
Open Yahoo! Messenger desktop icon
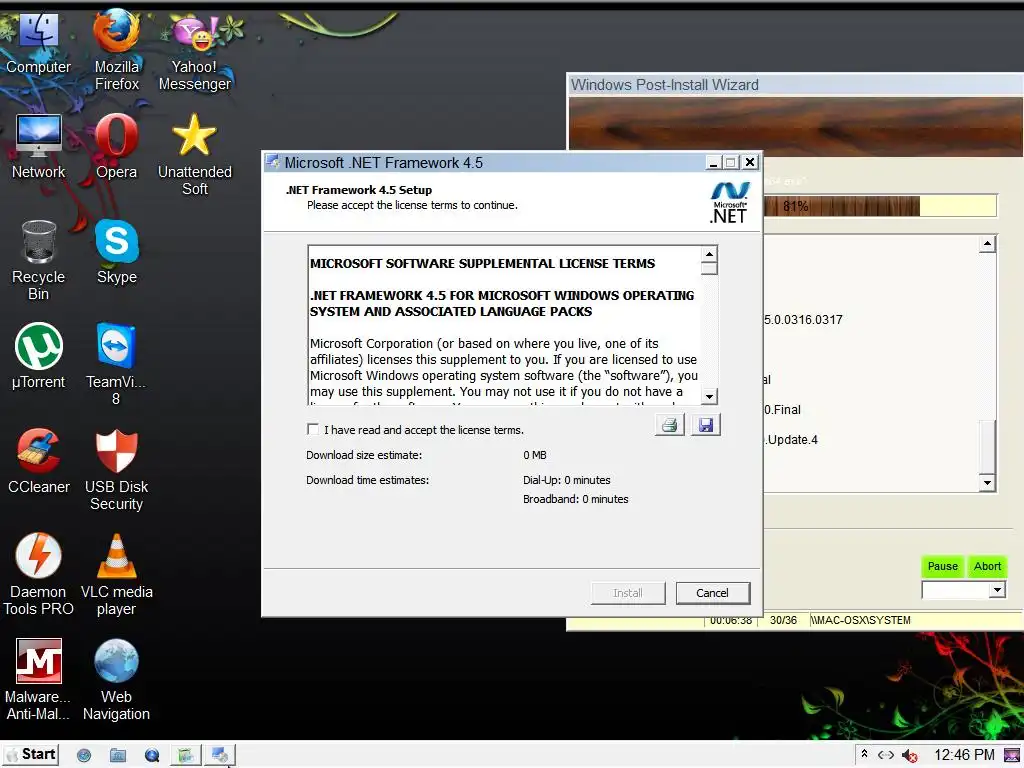195,54
